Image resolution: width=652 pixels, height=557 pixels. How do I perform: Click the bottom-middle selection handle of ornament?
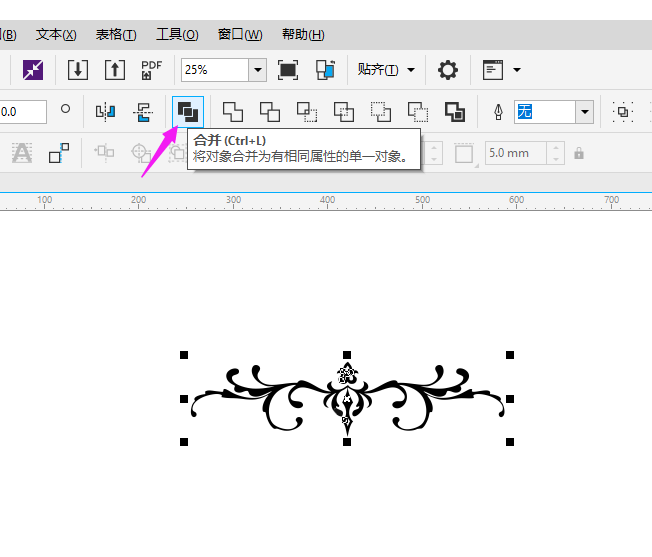click(347, 442)
